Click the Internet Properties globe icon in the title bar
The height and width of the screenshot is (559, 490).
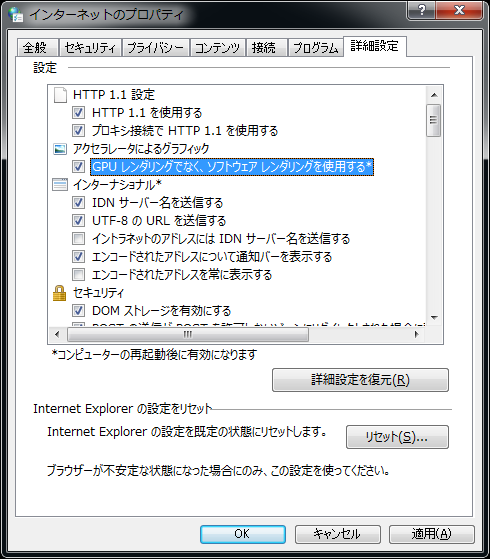click(15, 14)
